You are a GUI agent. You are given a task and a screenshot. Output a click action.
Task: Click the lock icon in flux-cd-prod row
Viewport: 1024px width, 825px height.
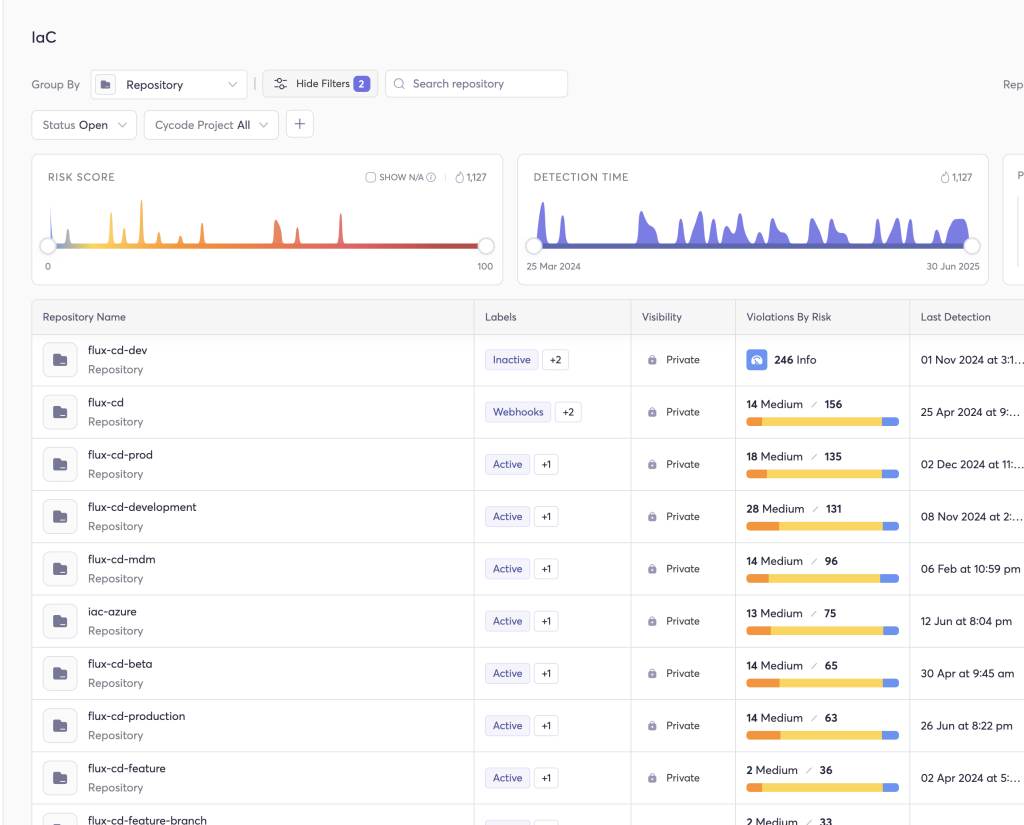pos(652,465)
